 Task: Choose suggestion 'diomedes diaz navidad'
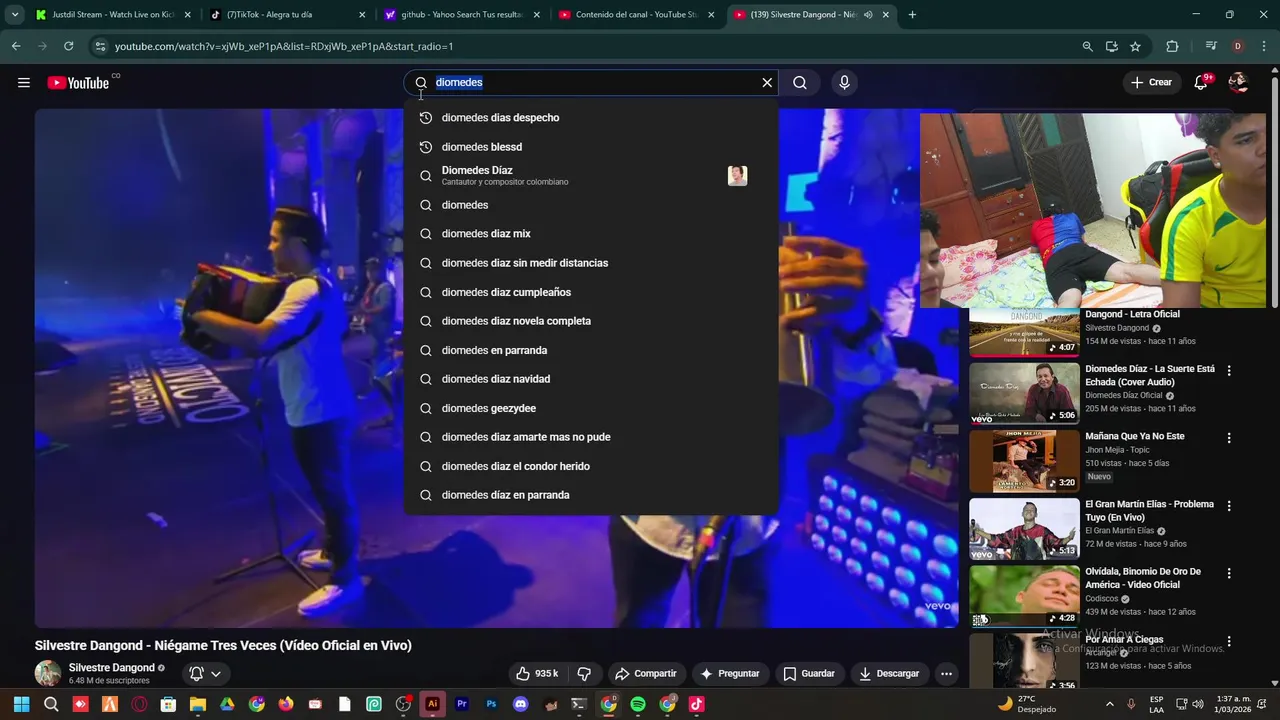tap(591, 379)
